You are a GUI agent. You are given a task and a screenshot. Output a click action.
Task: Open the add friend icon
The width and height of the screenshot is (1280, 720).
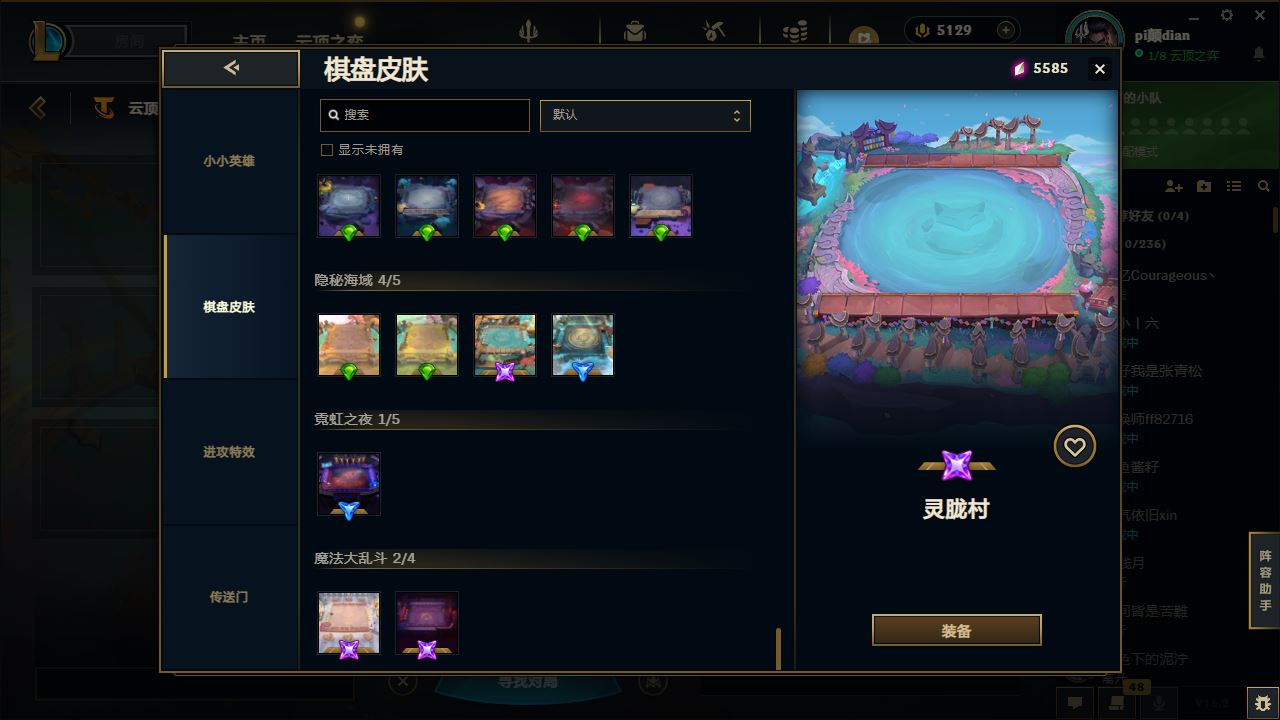click(x=1174, y=187)
